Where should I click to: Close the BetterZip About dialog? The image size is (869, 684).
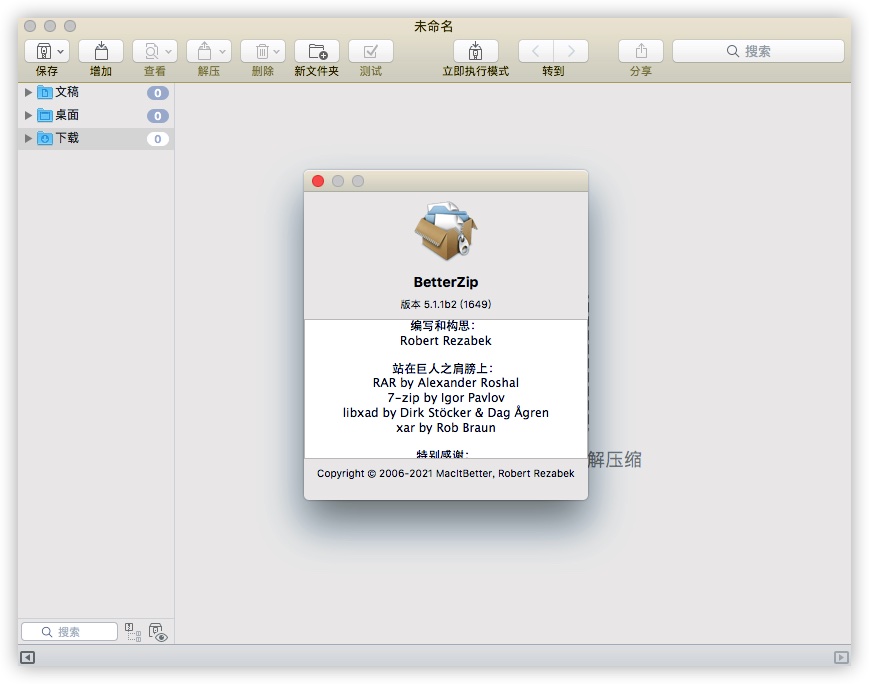[x=318, y=181]
